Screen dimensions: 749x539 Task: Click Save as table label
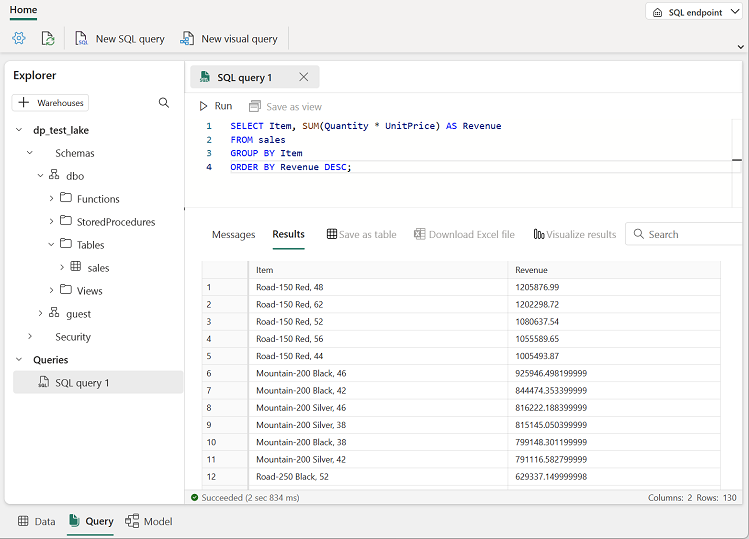tap(367, 235)
